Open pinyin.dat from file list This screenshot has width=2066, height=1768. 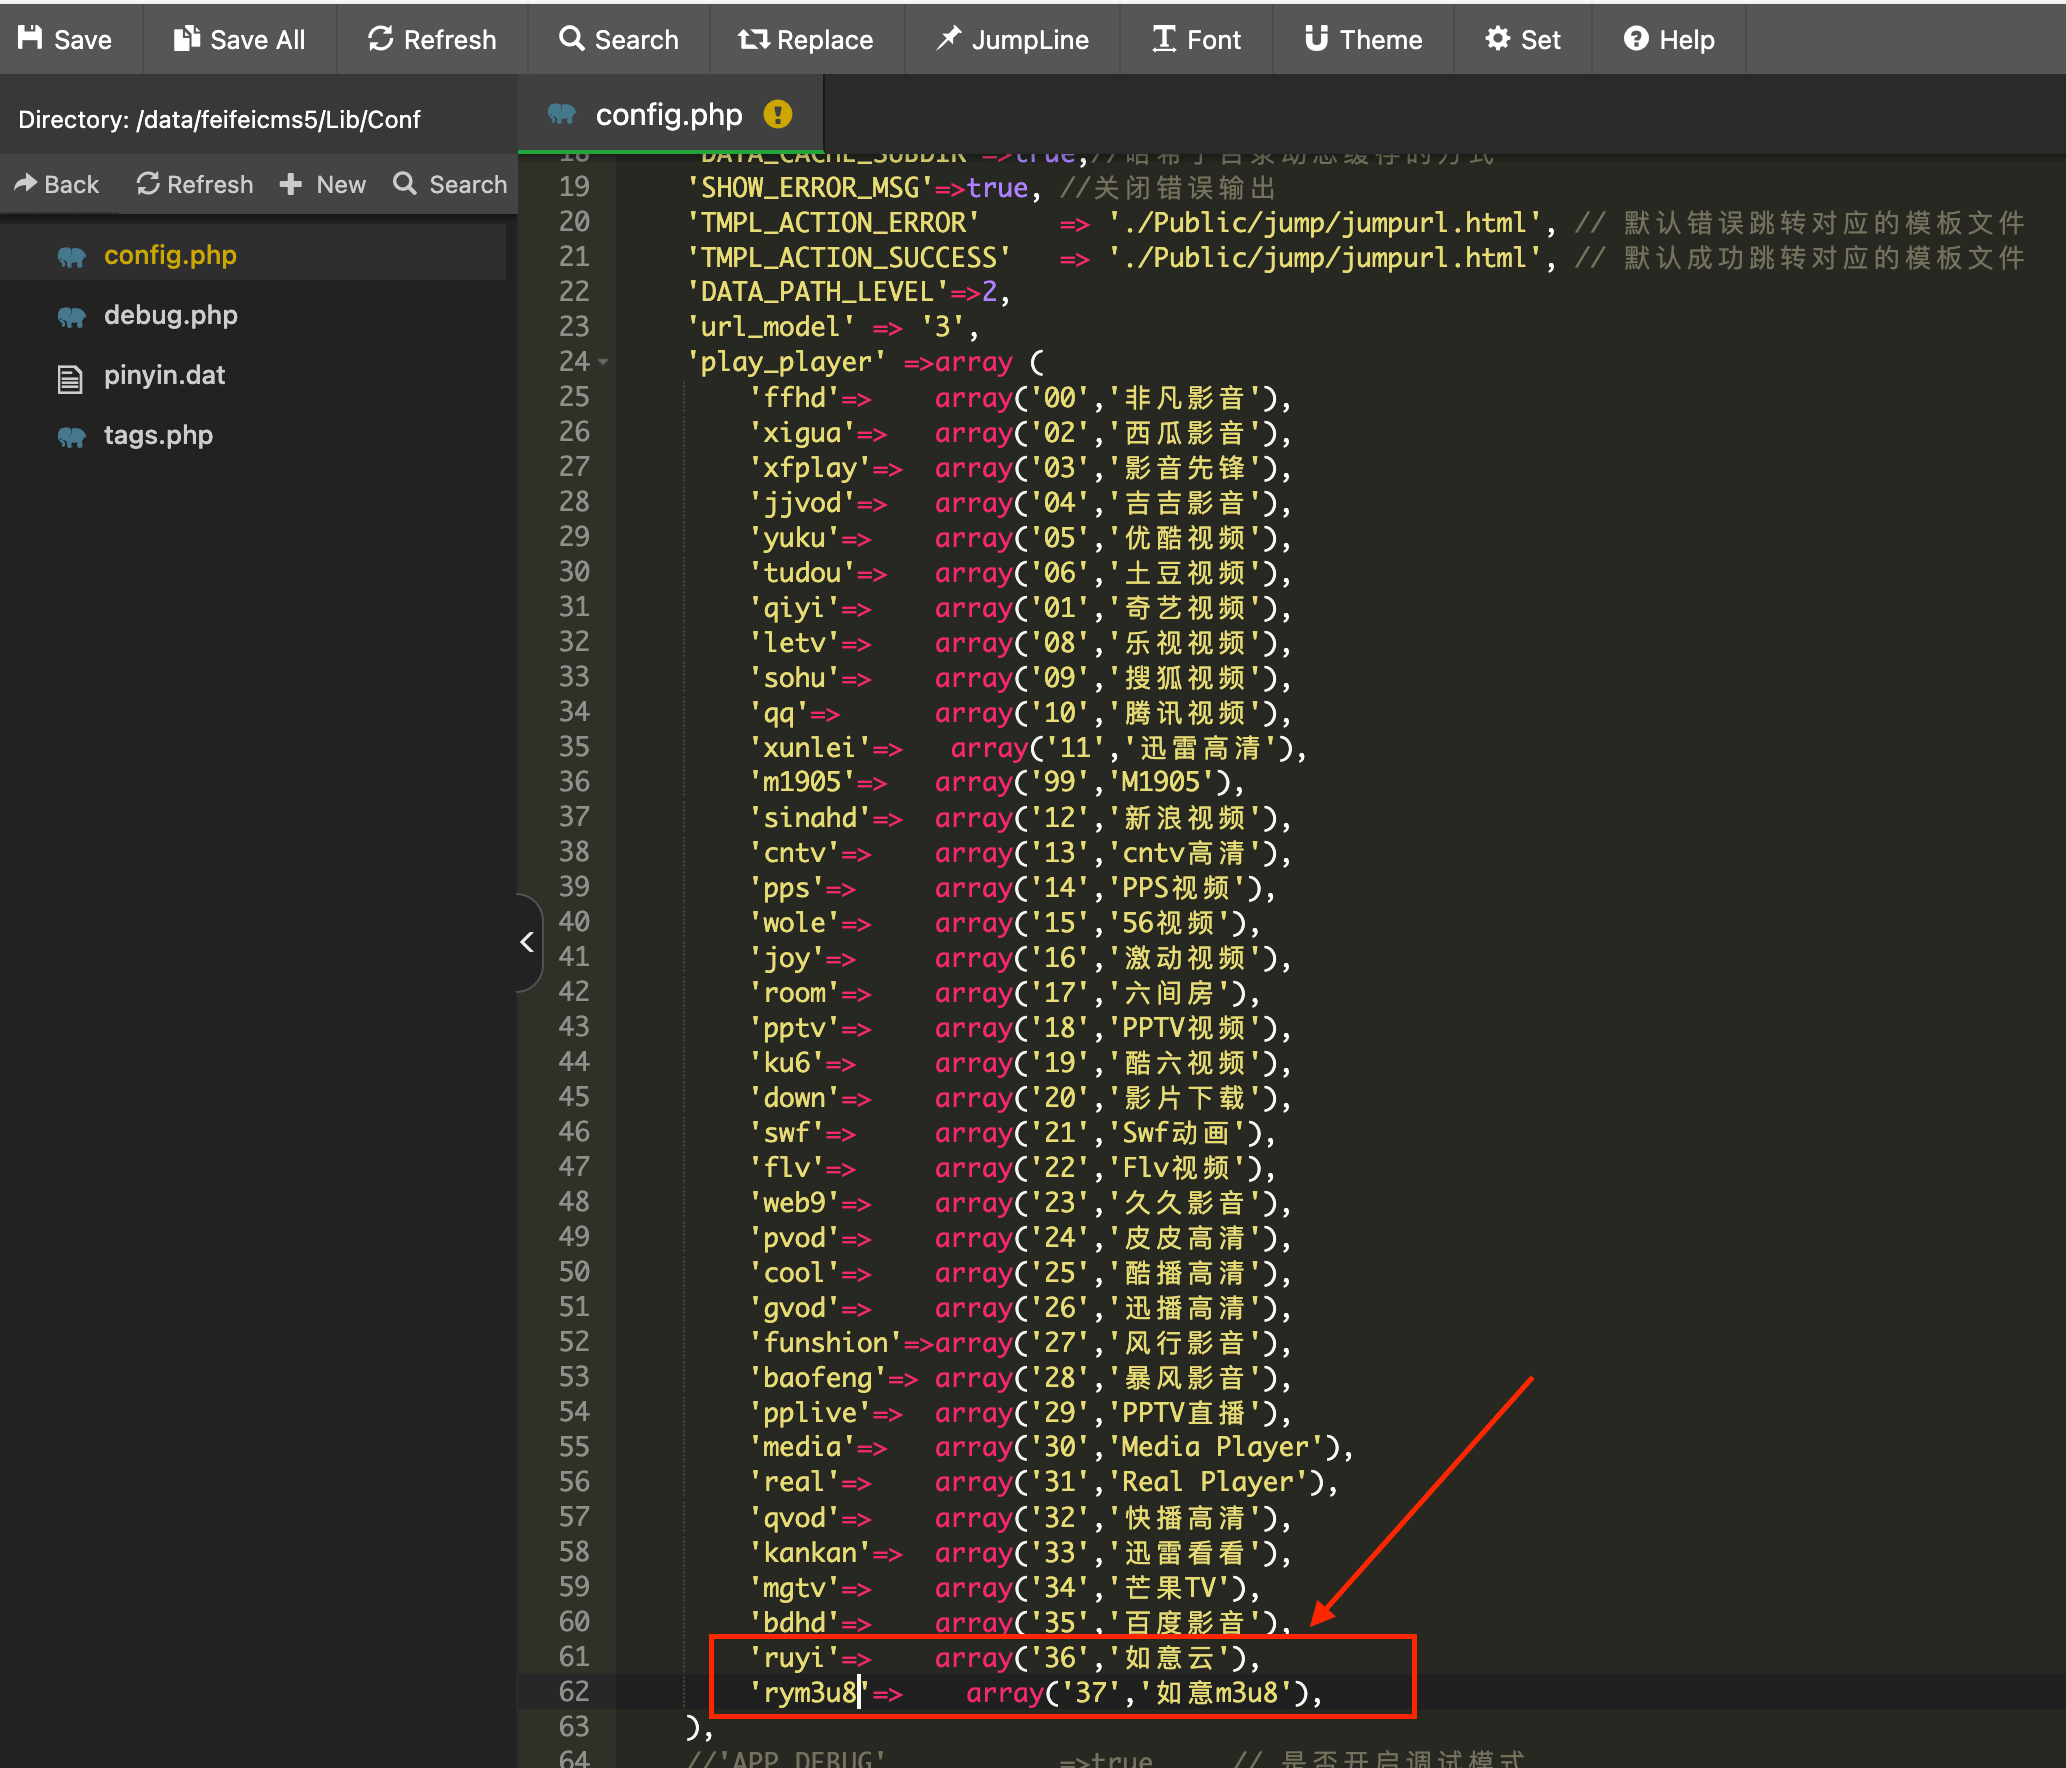[x=164, y=375]
